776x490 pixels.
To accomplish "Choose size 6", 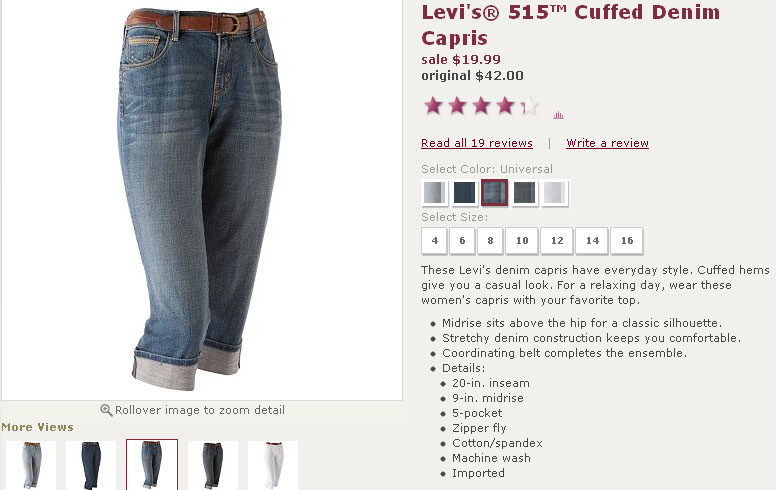I will (462, 241).
